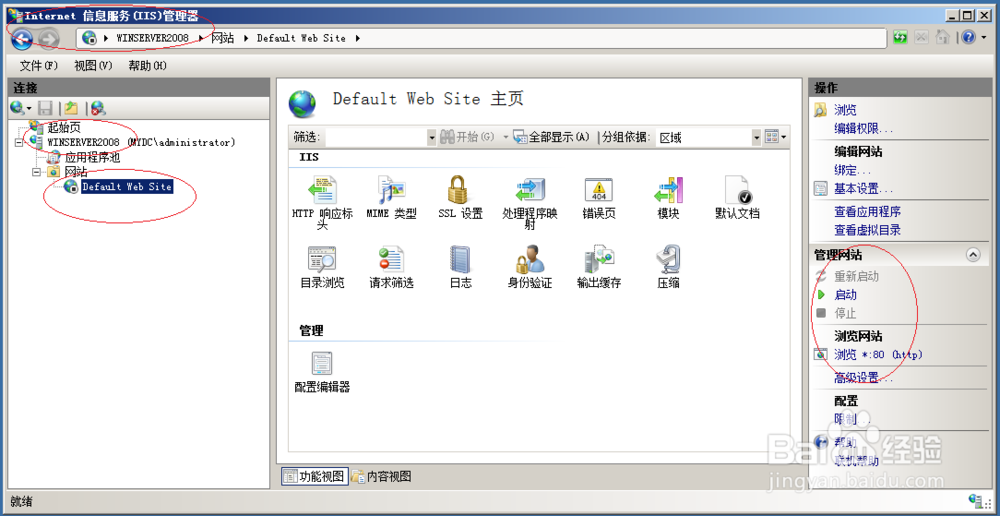Click the 高级设置... link
The image size is (1000, 516).
click(x=864, y=378)
